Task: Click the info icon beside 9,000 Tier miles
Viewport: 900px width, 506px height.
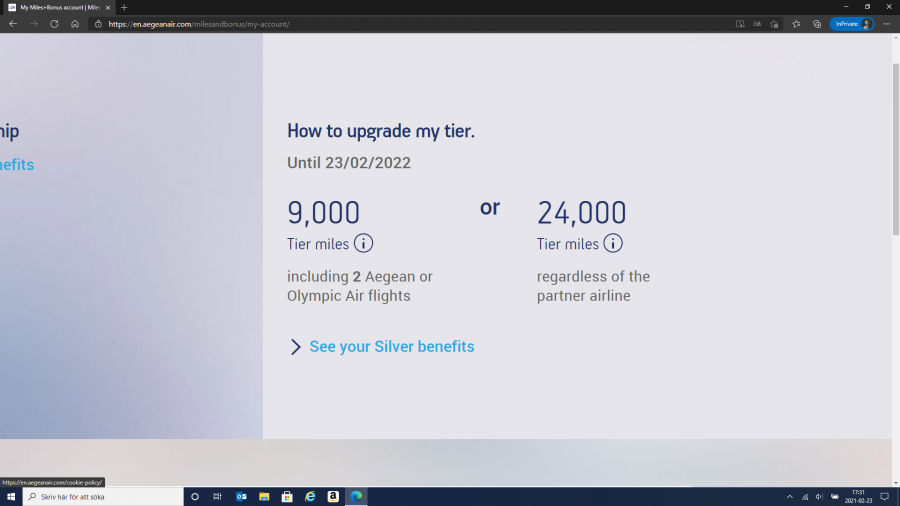Action: coord(363,243)
